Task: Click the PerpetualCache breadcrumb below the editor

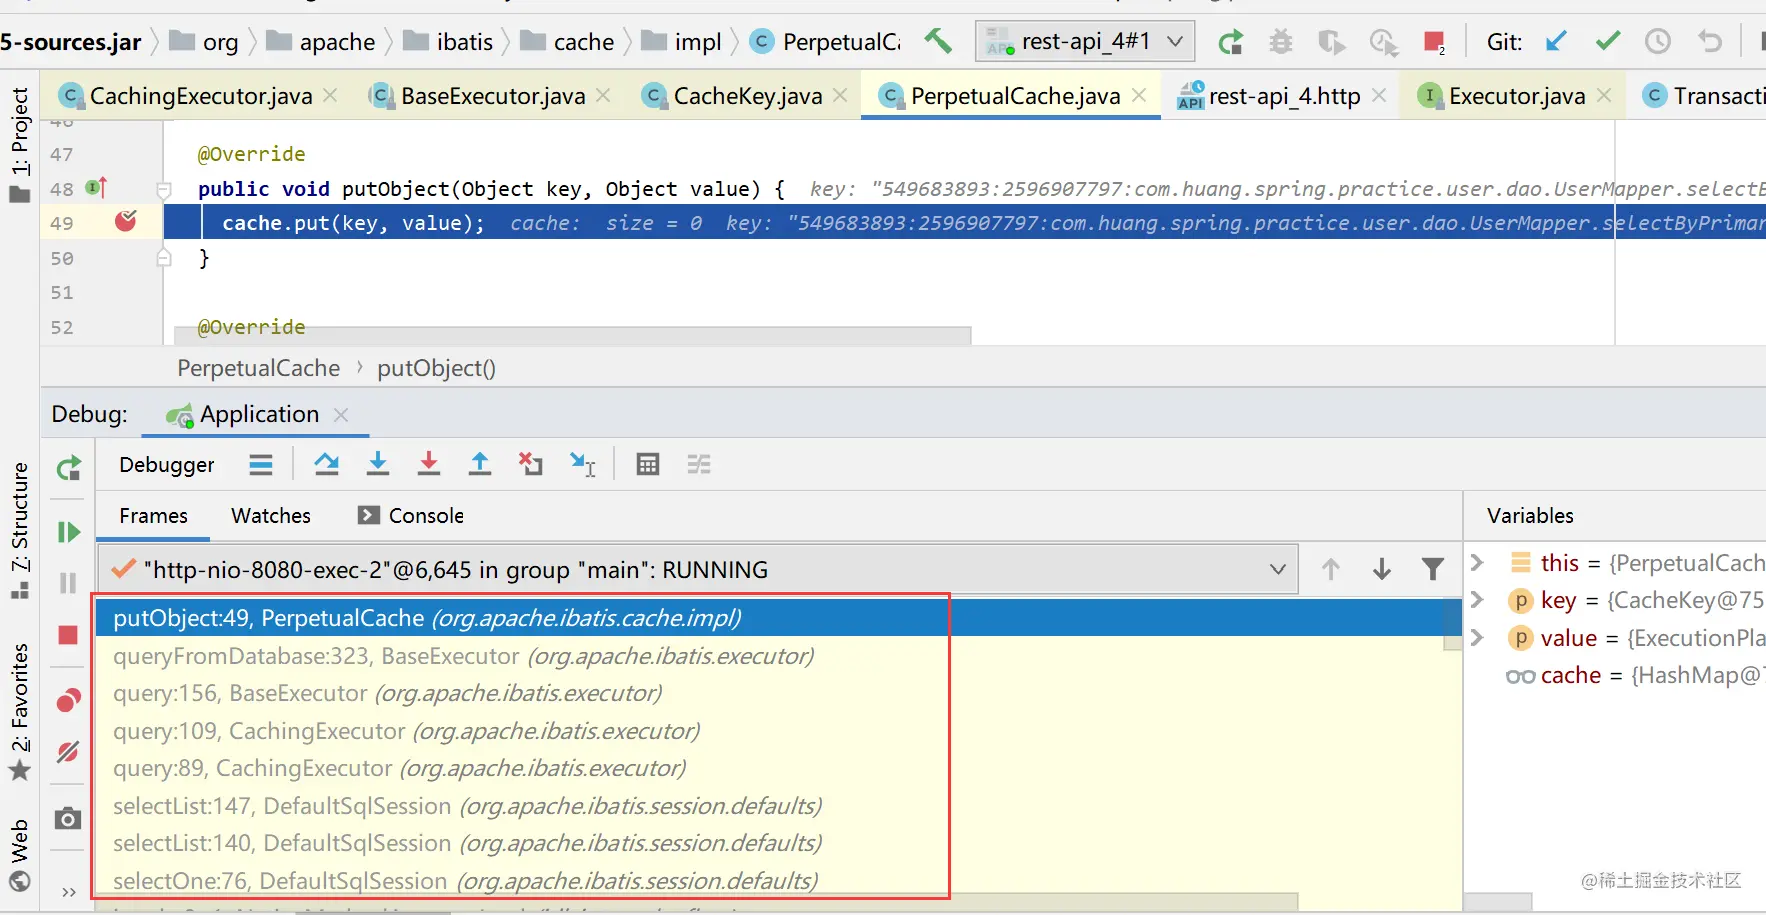Action: click(x=259, y=368)
